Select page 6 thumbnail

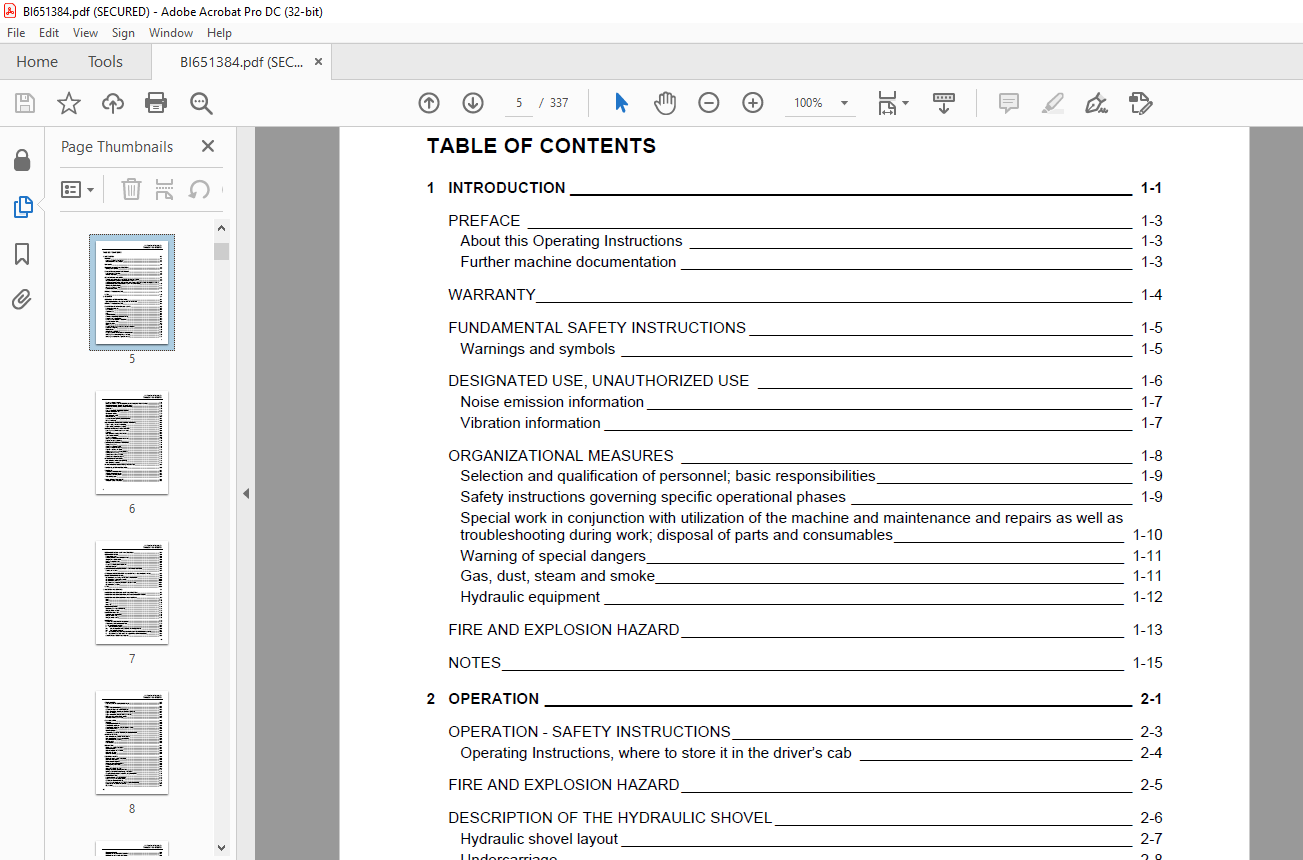pyautogui.click(x=132, y=442)
